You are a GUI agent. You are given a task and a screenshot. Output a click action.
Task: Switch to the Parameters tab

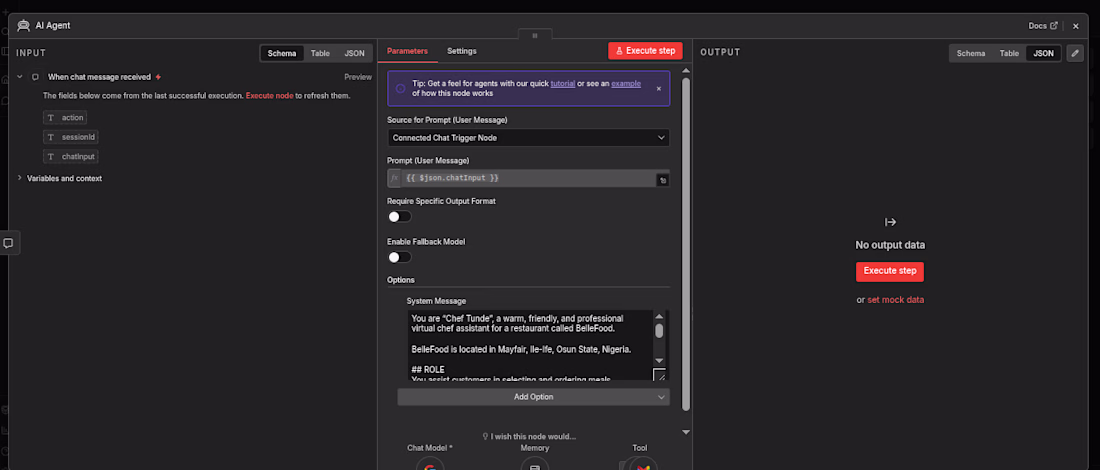click(407, 51)
